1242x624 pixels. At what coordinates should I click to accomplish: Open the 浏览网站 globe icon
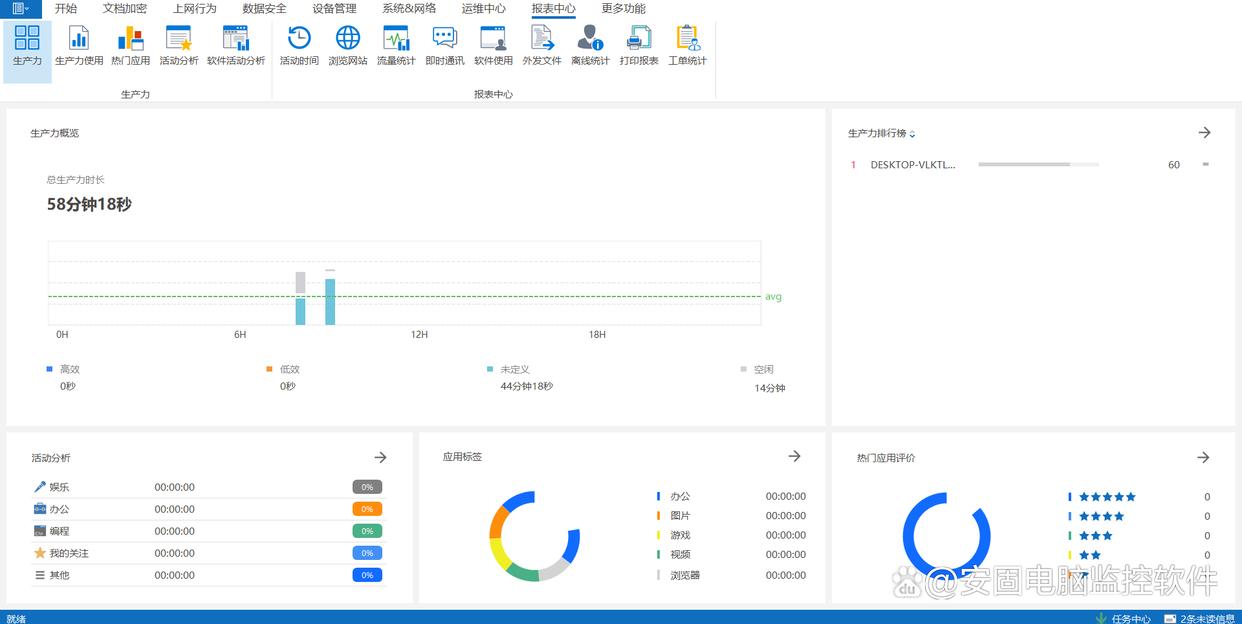point(348,46)
